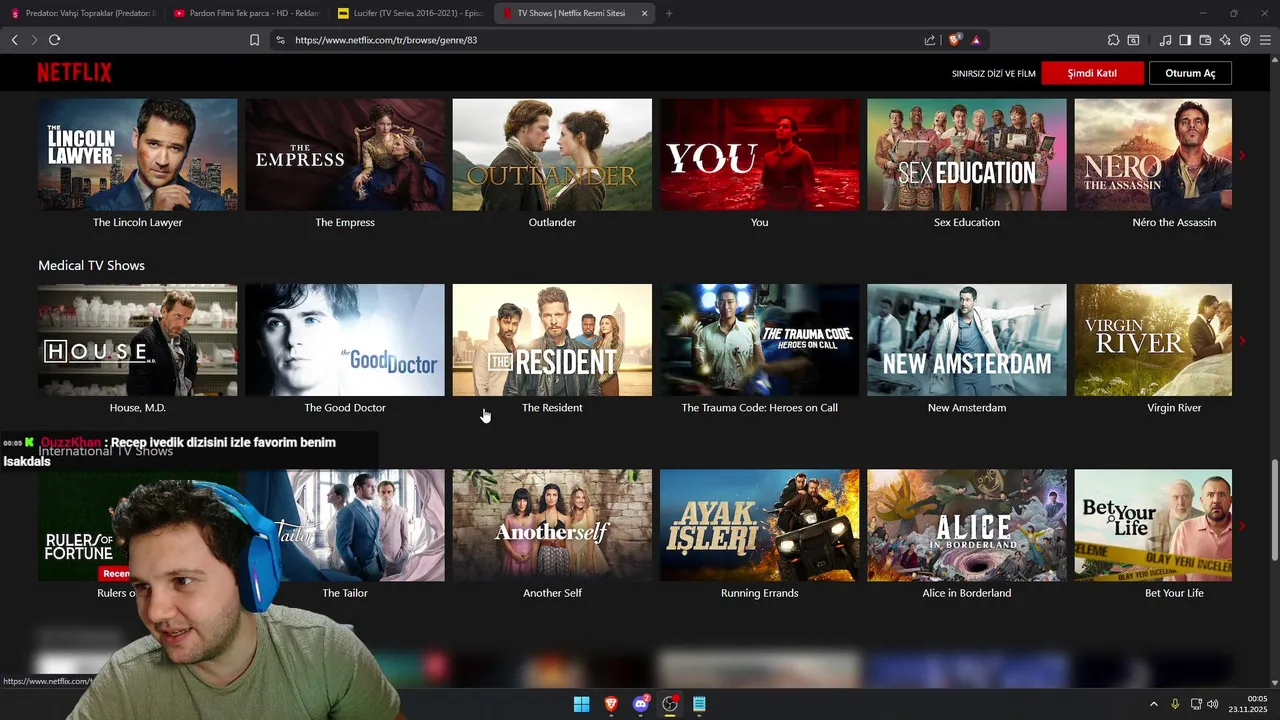Switch to the Lucifer TV Series tab
Viewport: 1280px width, 720px height.
[411, 13]
